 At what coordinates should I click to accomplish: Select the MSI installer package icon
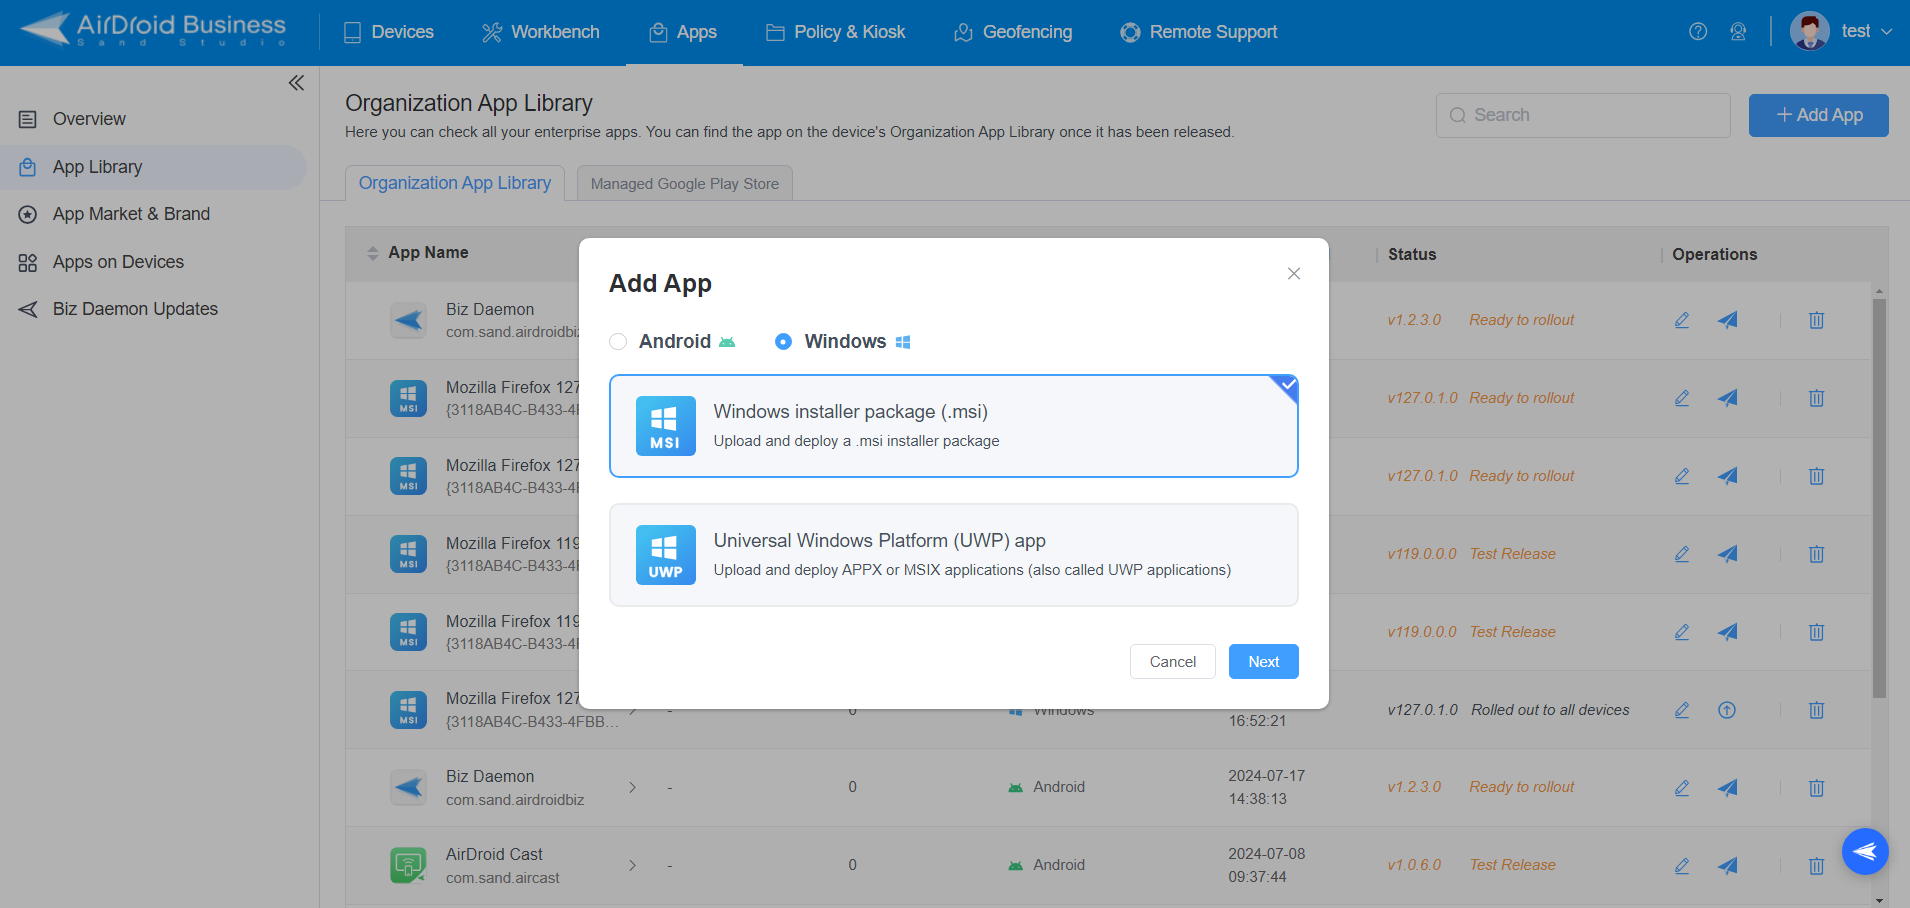pyautogui.click(x=664, y=425)
